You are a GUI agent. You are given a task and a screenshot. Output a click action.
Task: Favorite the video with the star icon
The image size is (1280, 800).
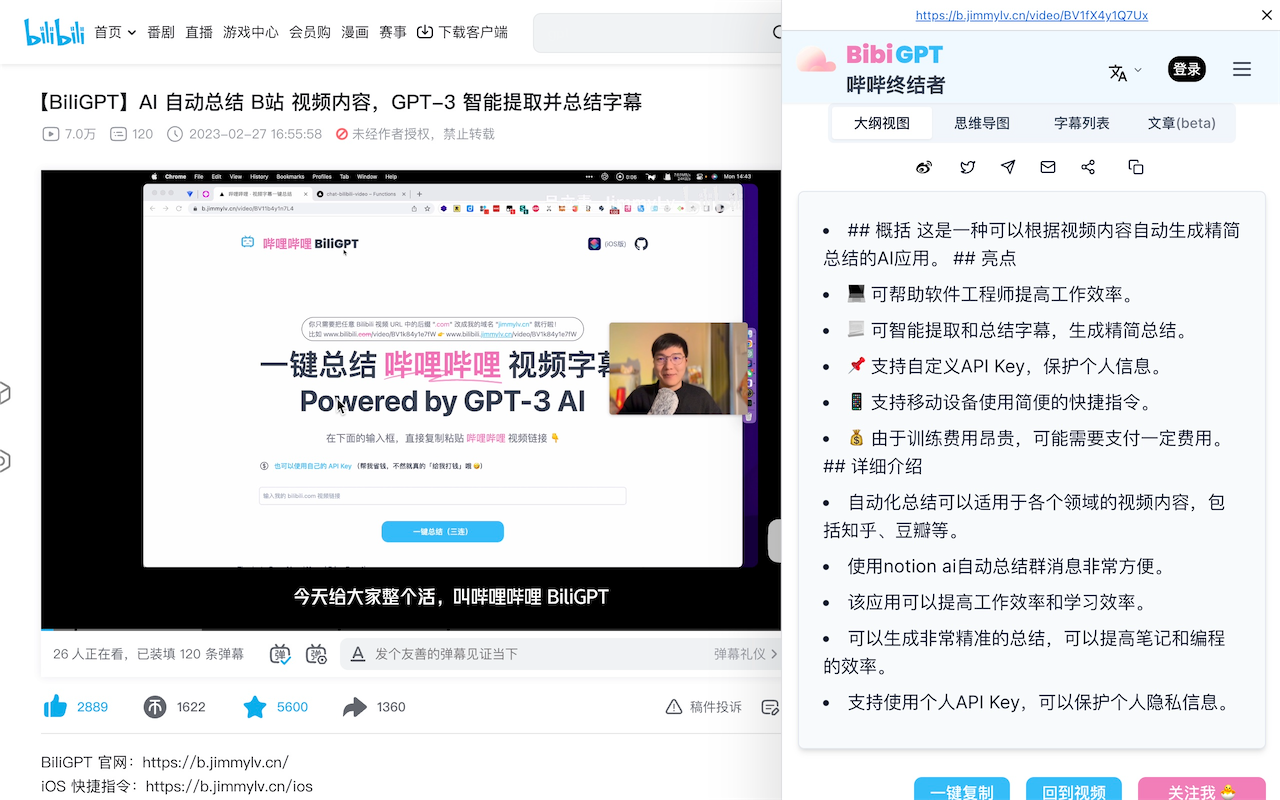(255, 706)
